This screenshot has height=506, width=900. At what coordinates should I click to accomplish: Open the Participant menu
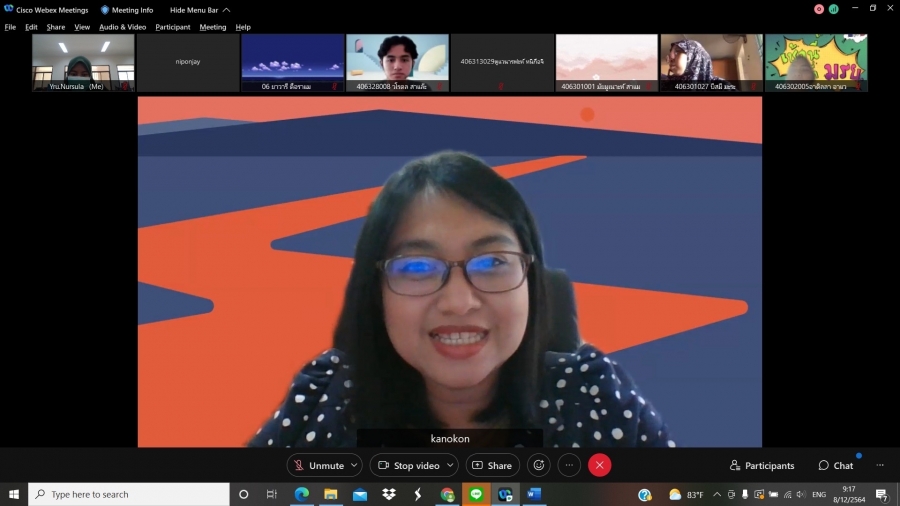[172, 27]
